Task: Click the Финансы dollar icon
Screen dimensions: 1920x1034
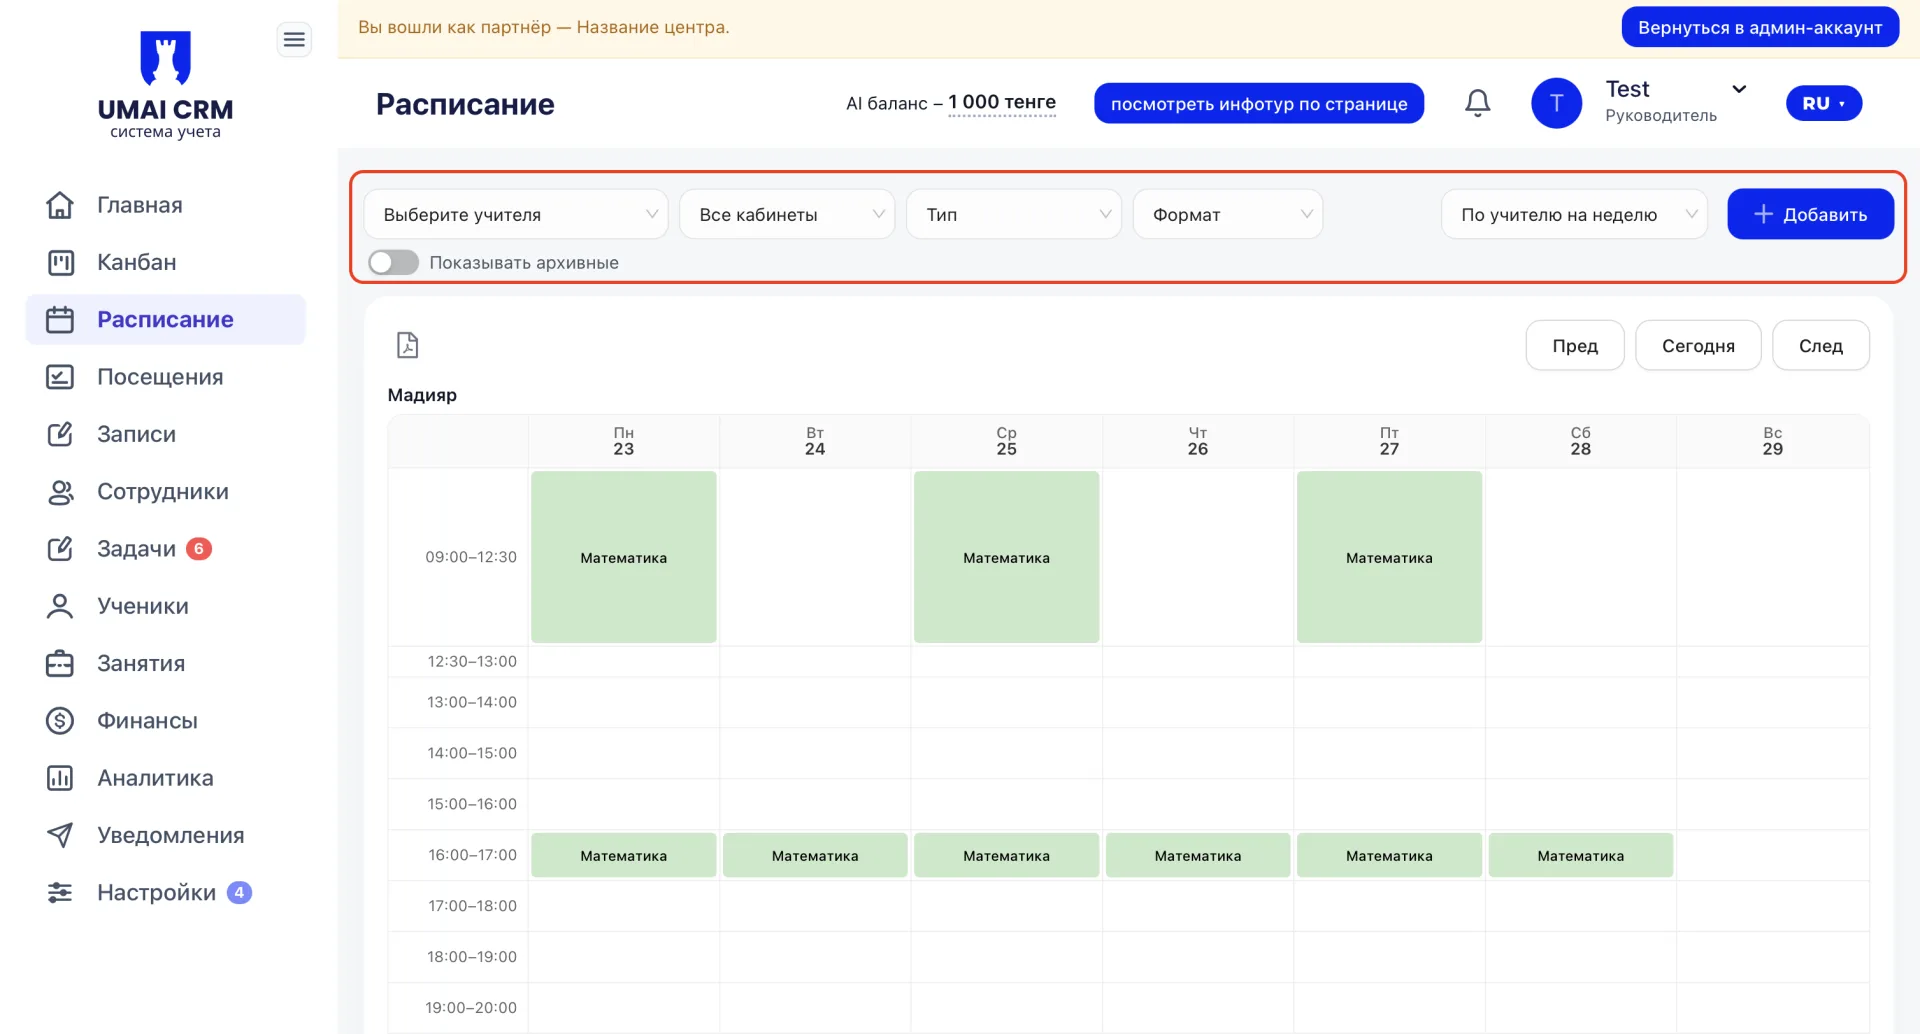Action: pos(60,721)
